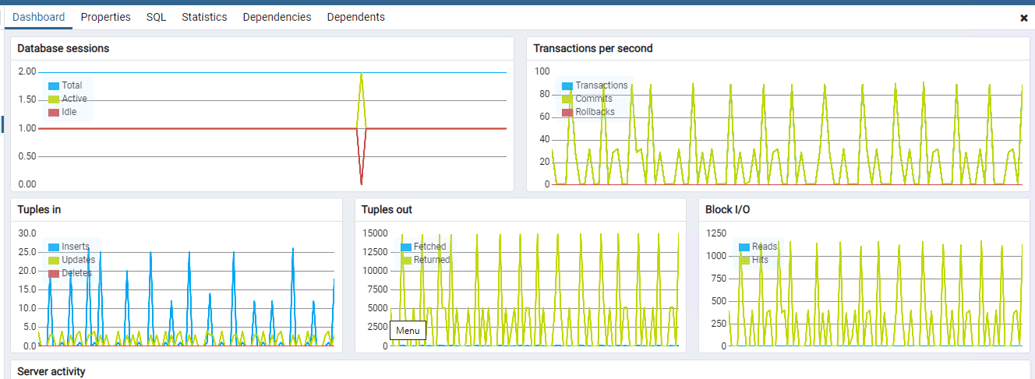This screenshot has width=1035, height=379.
Task: View the Statistics tab
Action: click(x=205, y=17)
